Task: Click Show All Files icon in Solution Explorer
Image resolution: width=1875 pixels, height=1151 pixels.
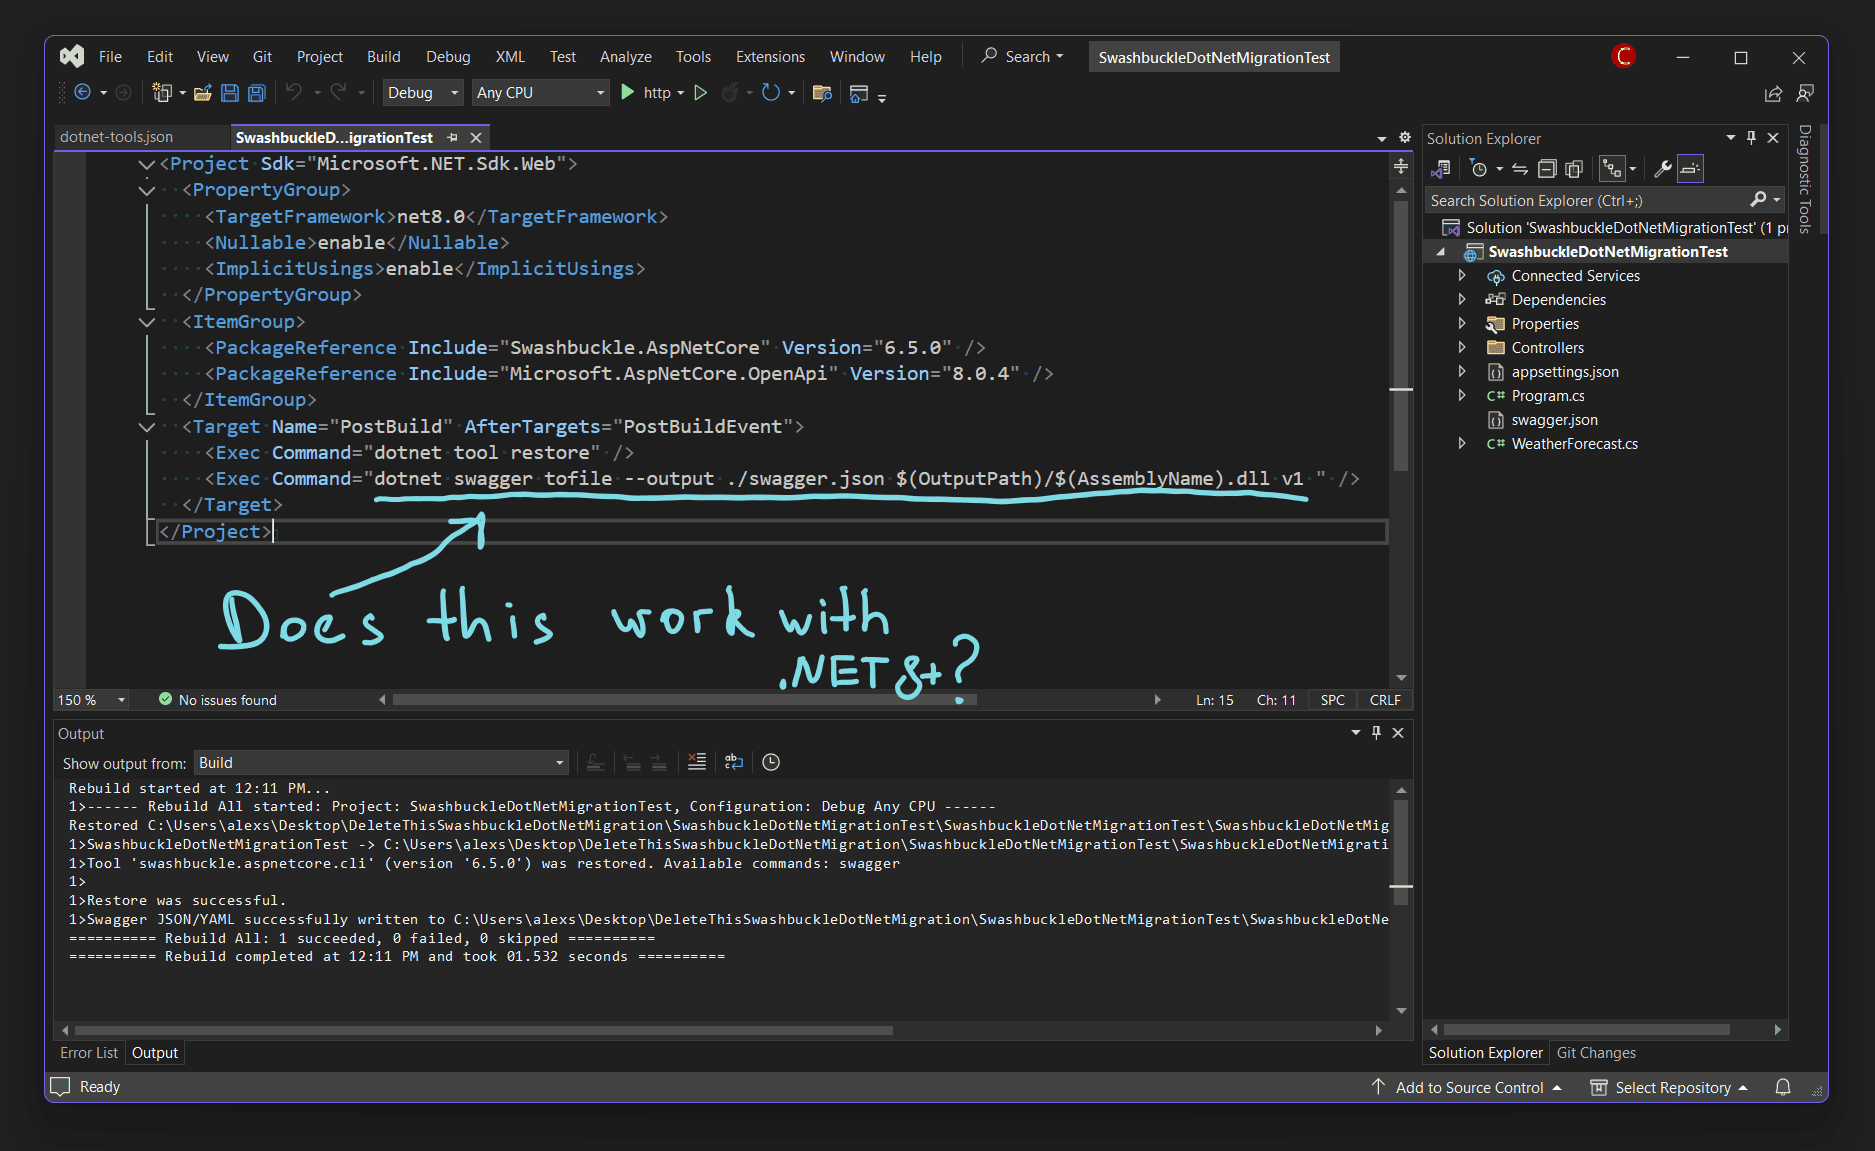Action: 1574,169
